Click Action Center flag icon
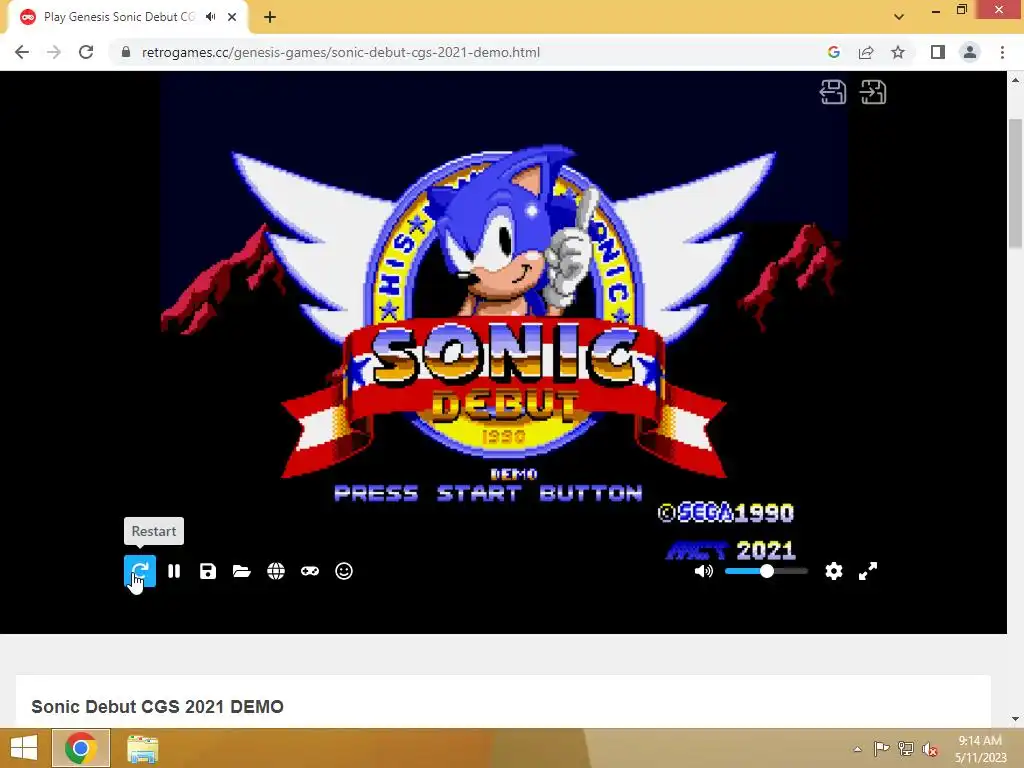This screenshot has width=1024, height=768. [881, 749]
